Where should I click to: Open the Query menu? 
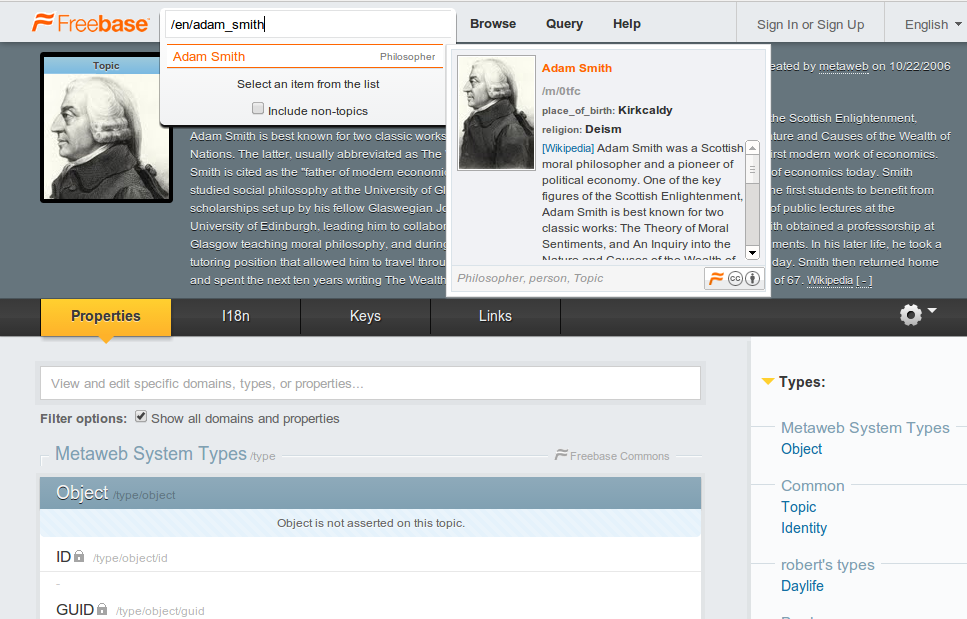(564, 23)
